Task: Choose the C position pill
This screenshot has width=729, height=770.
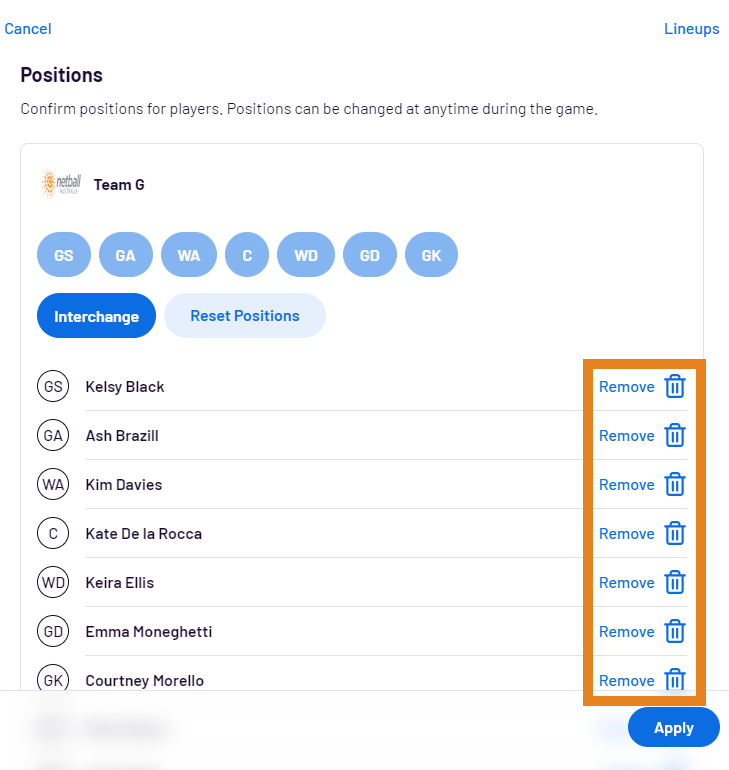Action: click(247, 255)
